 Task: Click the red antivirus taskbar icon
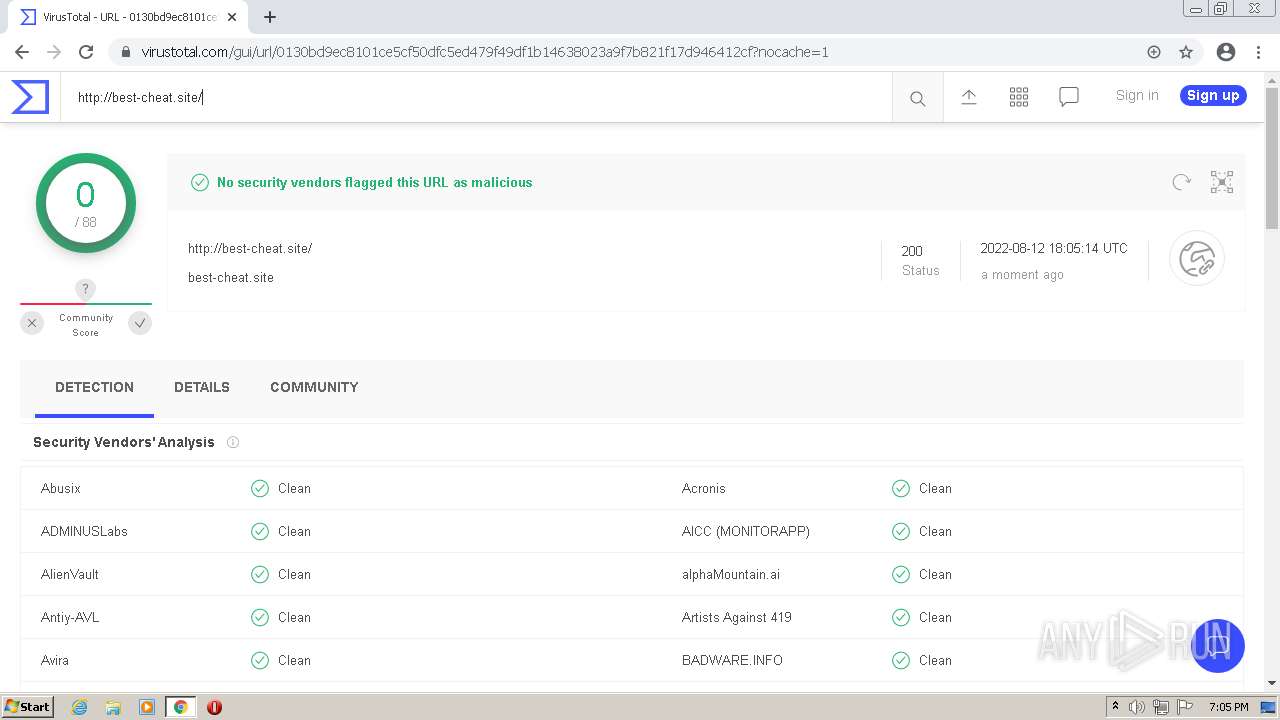(x=214, y=707)
